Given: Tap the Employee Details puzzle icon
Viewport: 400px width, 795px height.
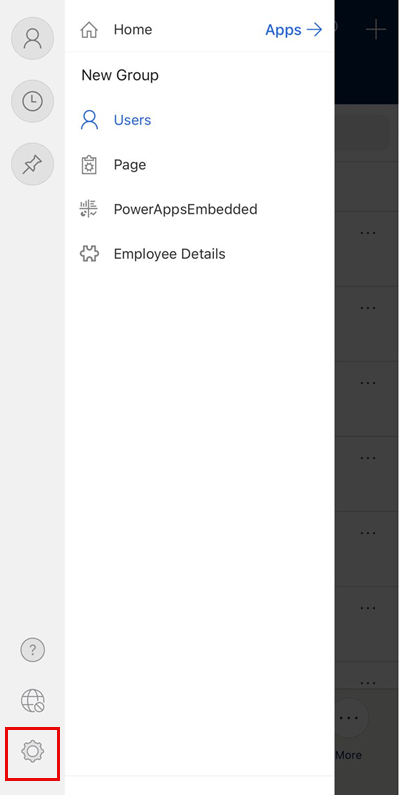Looking at the screenshot, I should 89,254.
